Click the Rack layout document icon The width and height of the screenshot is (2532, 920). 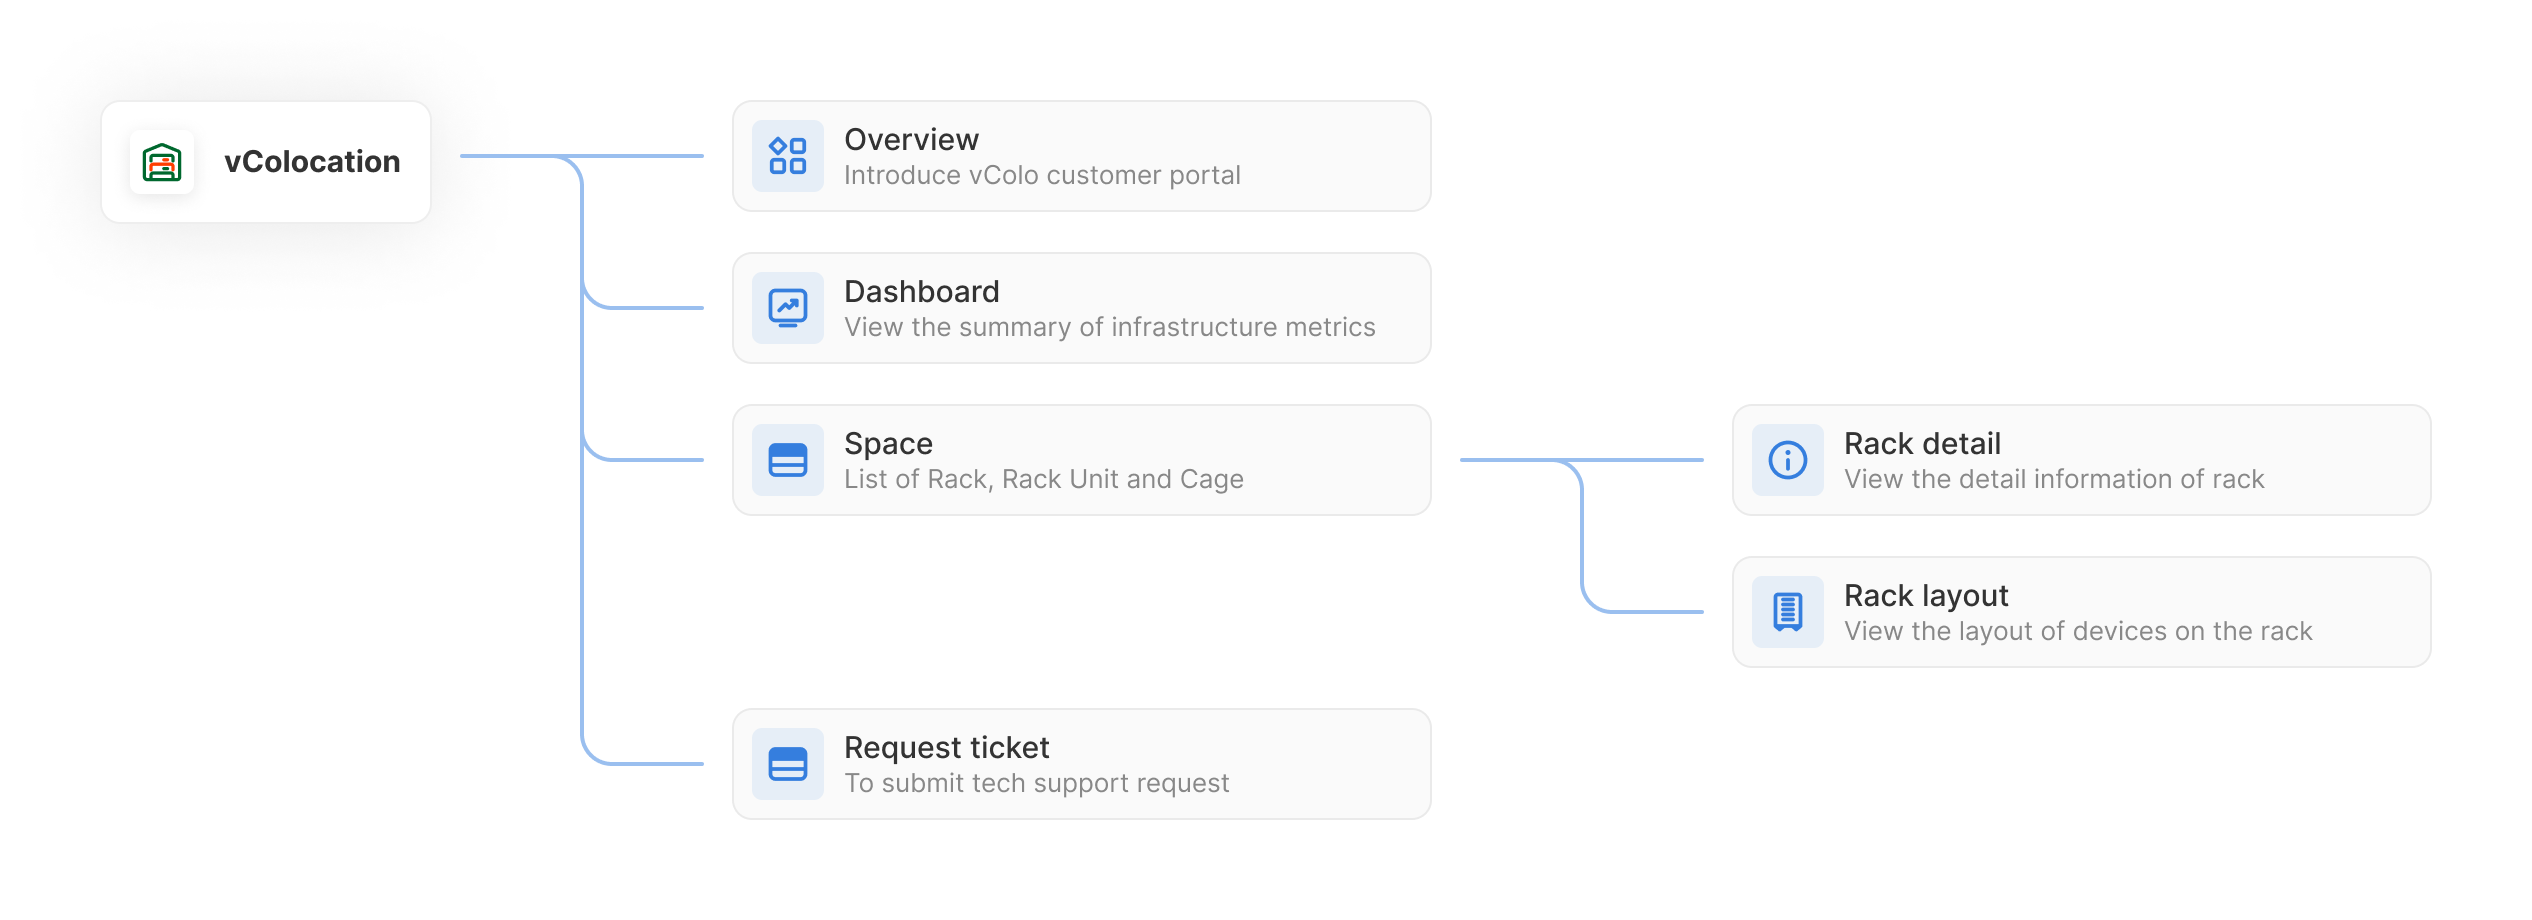pyautogui.click(x=1788, y=612)
